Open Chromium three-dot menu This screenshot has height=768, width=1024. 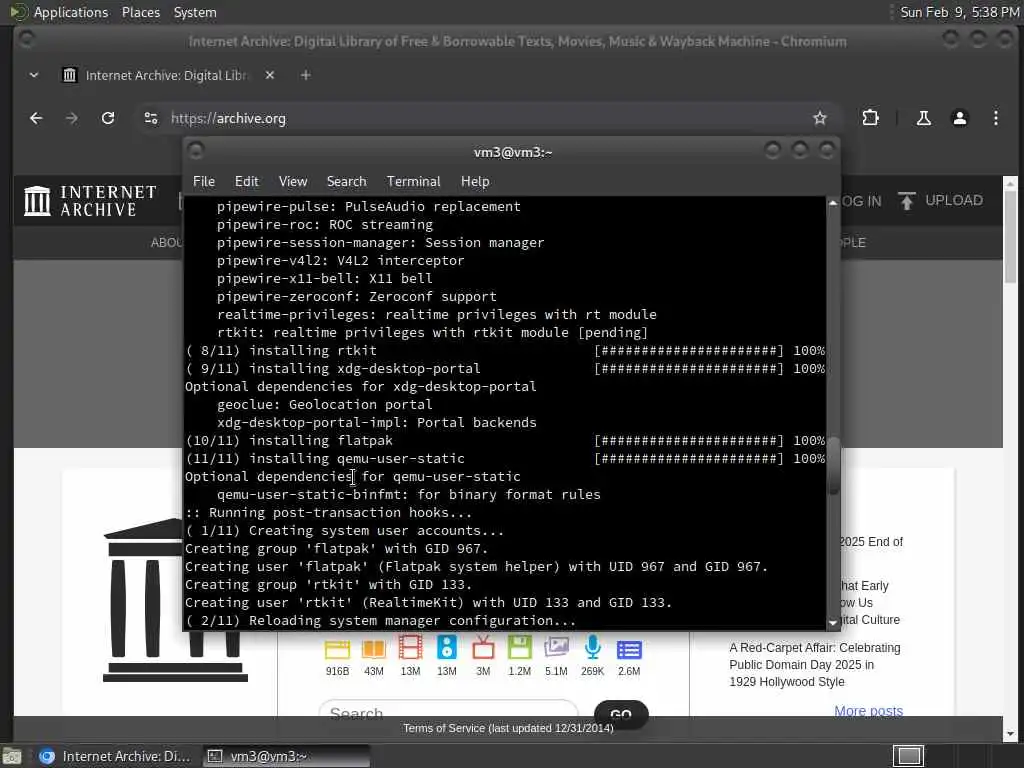(995, 118)
